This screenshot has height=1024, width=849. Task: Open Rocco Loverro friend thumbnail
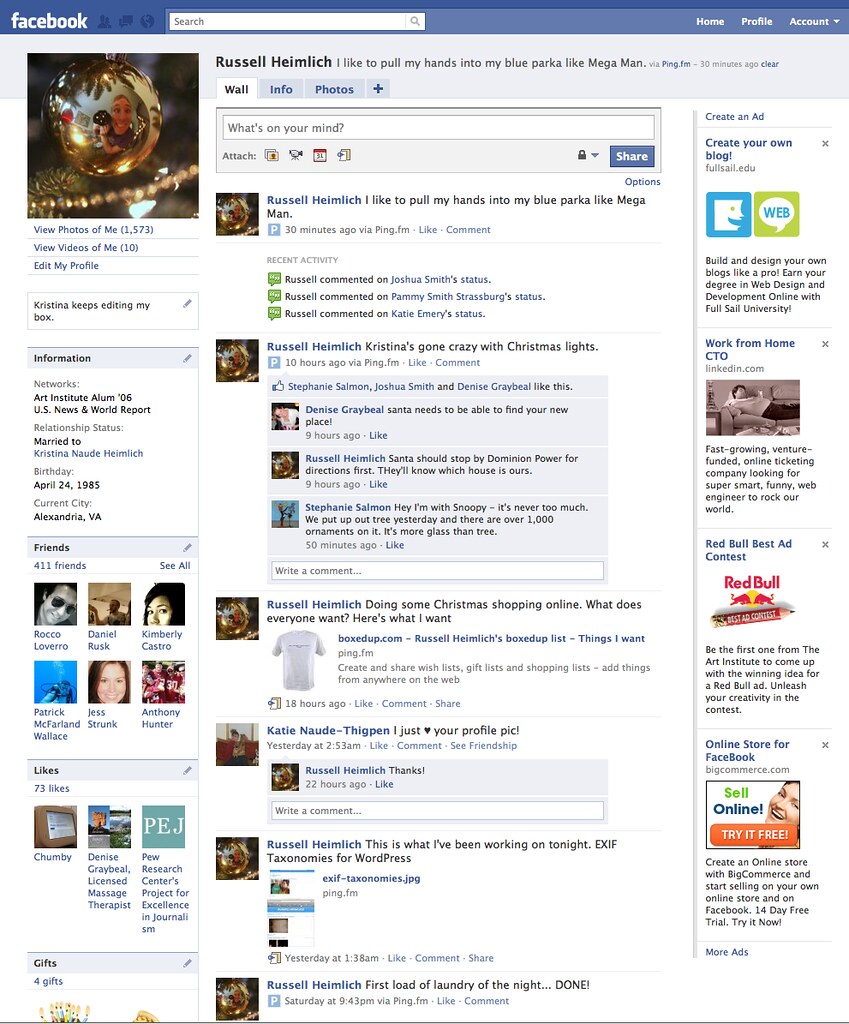[55, 604]
